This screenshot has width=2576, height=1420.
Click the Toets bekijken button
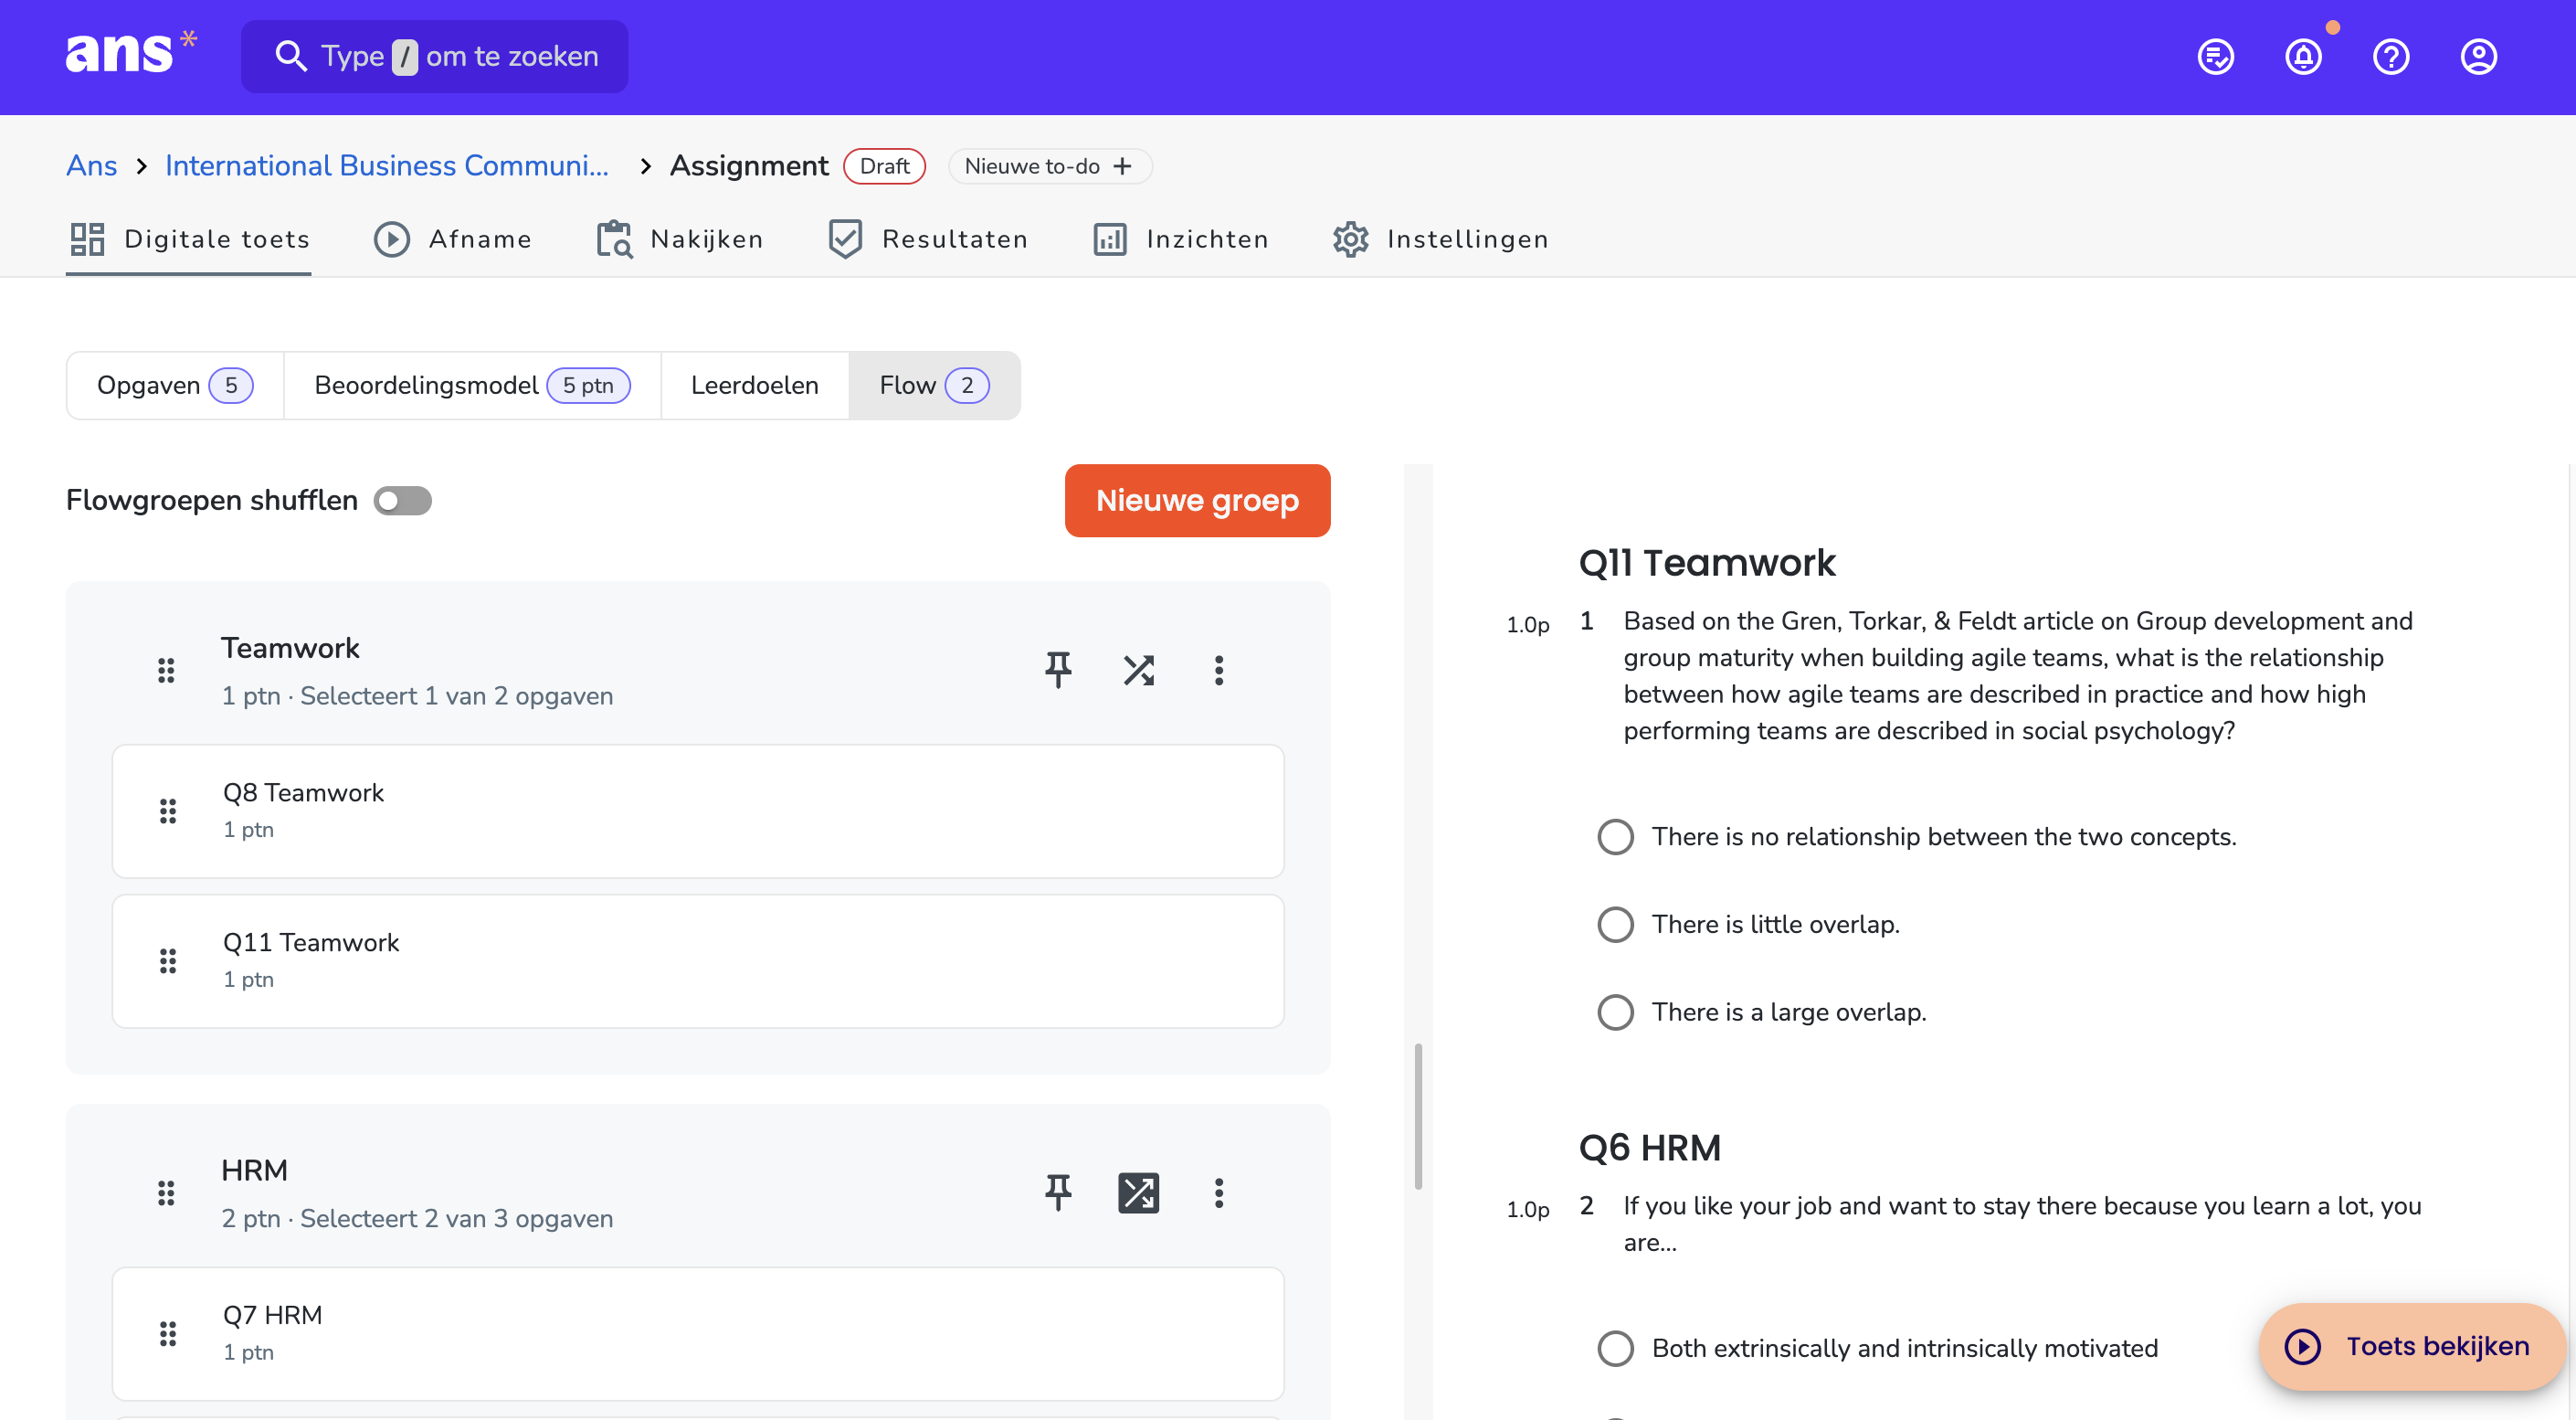pos(2410,1346)
